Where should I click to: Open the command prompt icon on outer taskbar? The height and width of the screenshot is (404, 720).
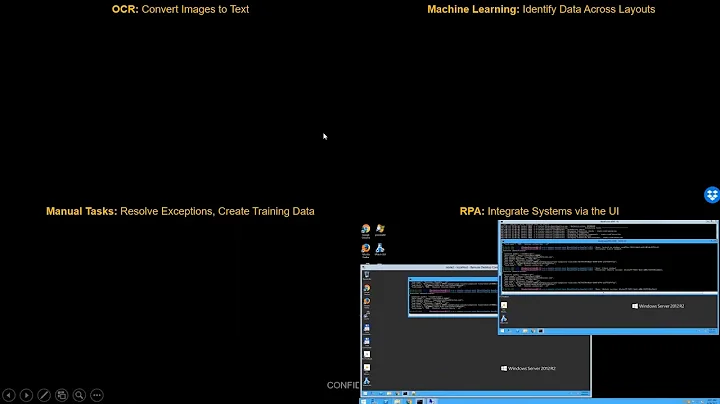pyautogui.click(x=420, y=401)
